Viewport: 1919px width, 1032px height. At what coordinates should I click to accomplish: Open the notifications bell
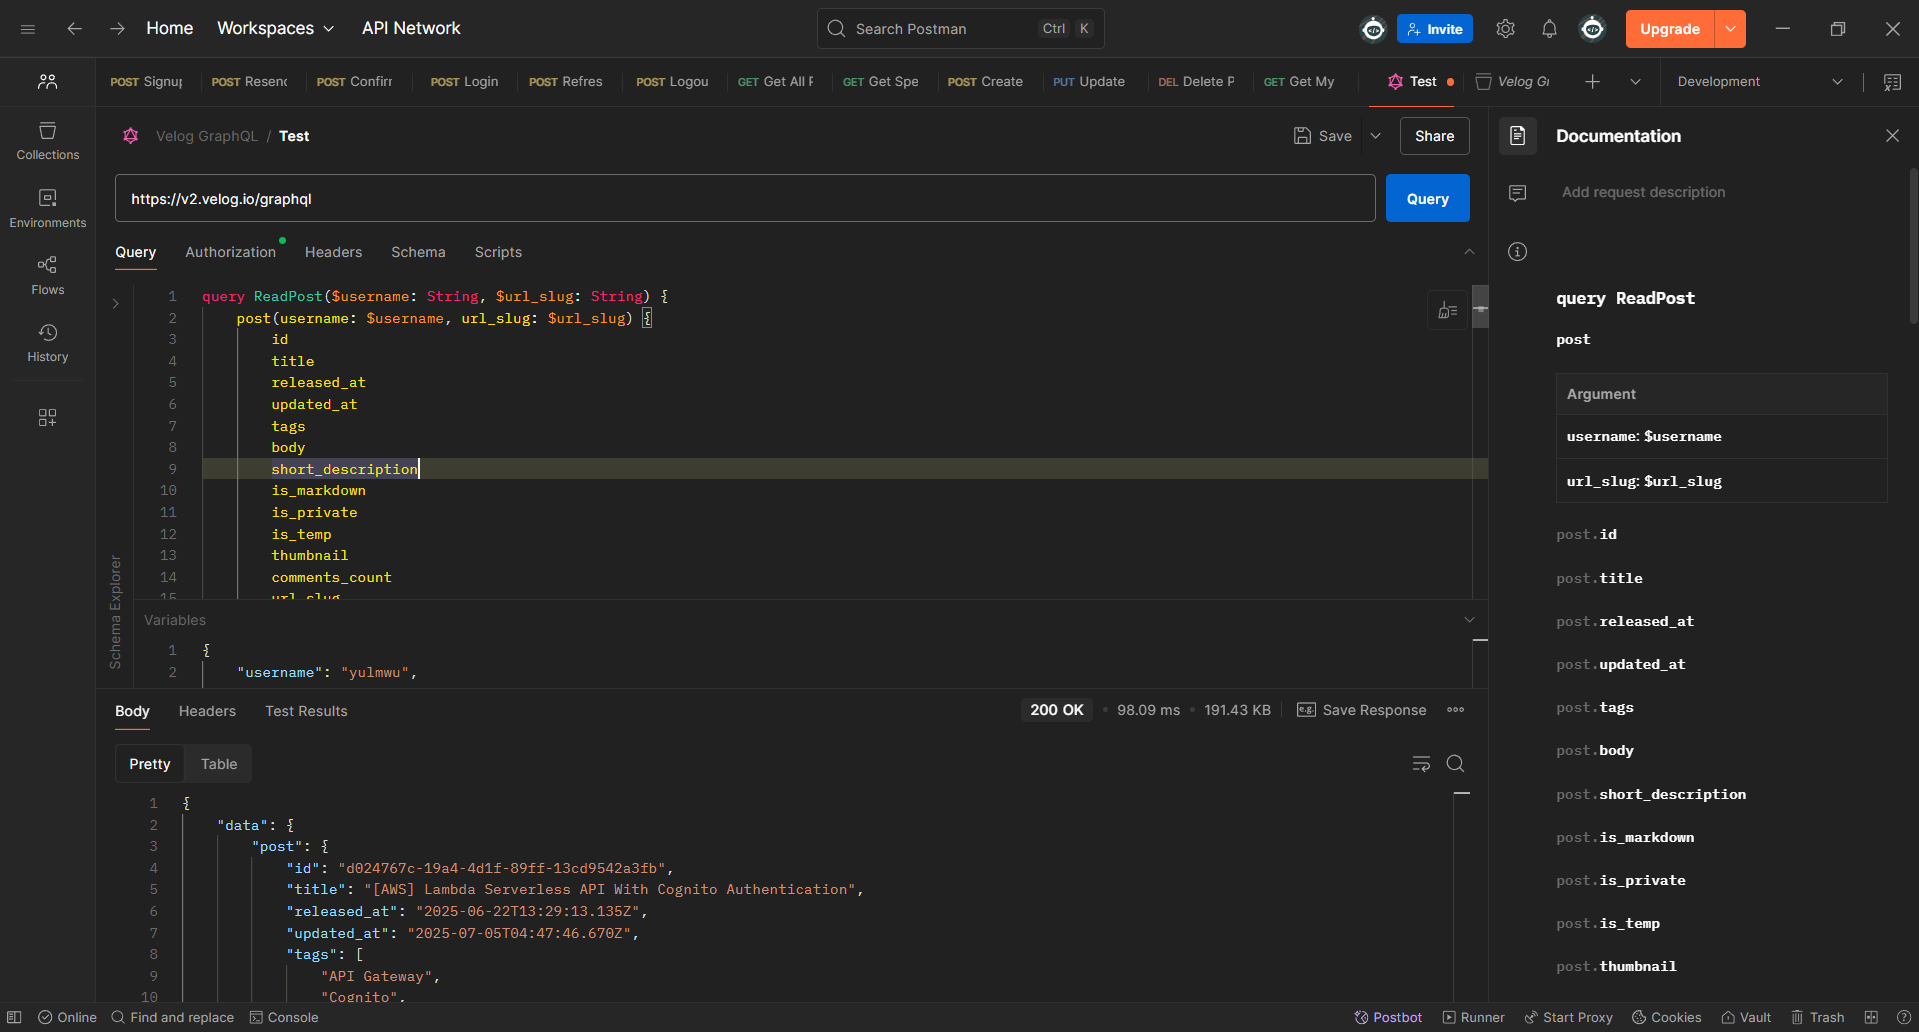[1549, 29]
